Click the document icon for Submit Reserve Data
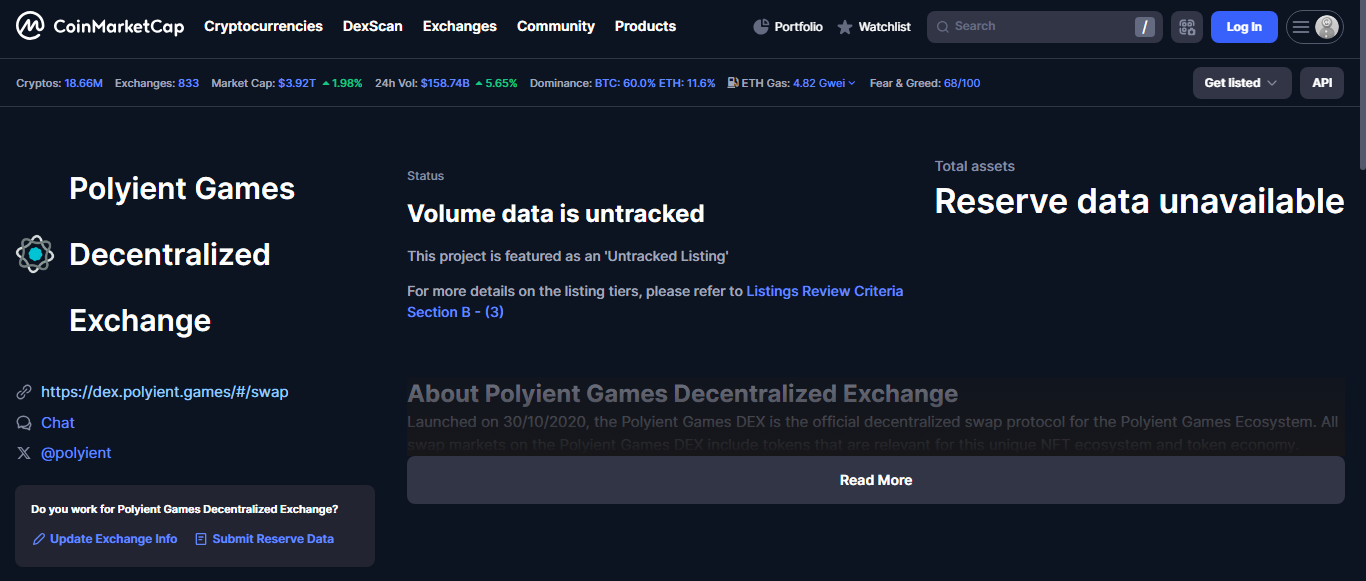The height and width of the screenshot is (581, 1366). [x=201, y=539]
